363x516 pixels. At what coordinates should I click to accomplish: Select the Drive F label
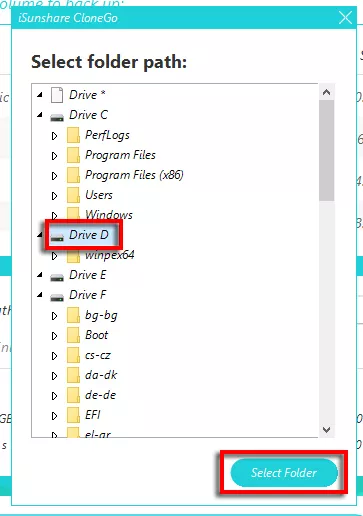pos(88,295)
